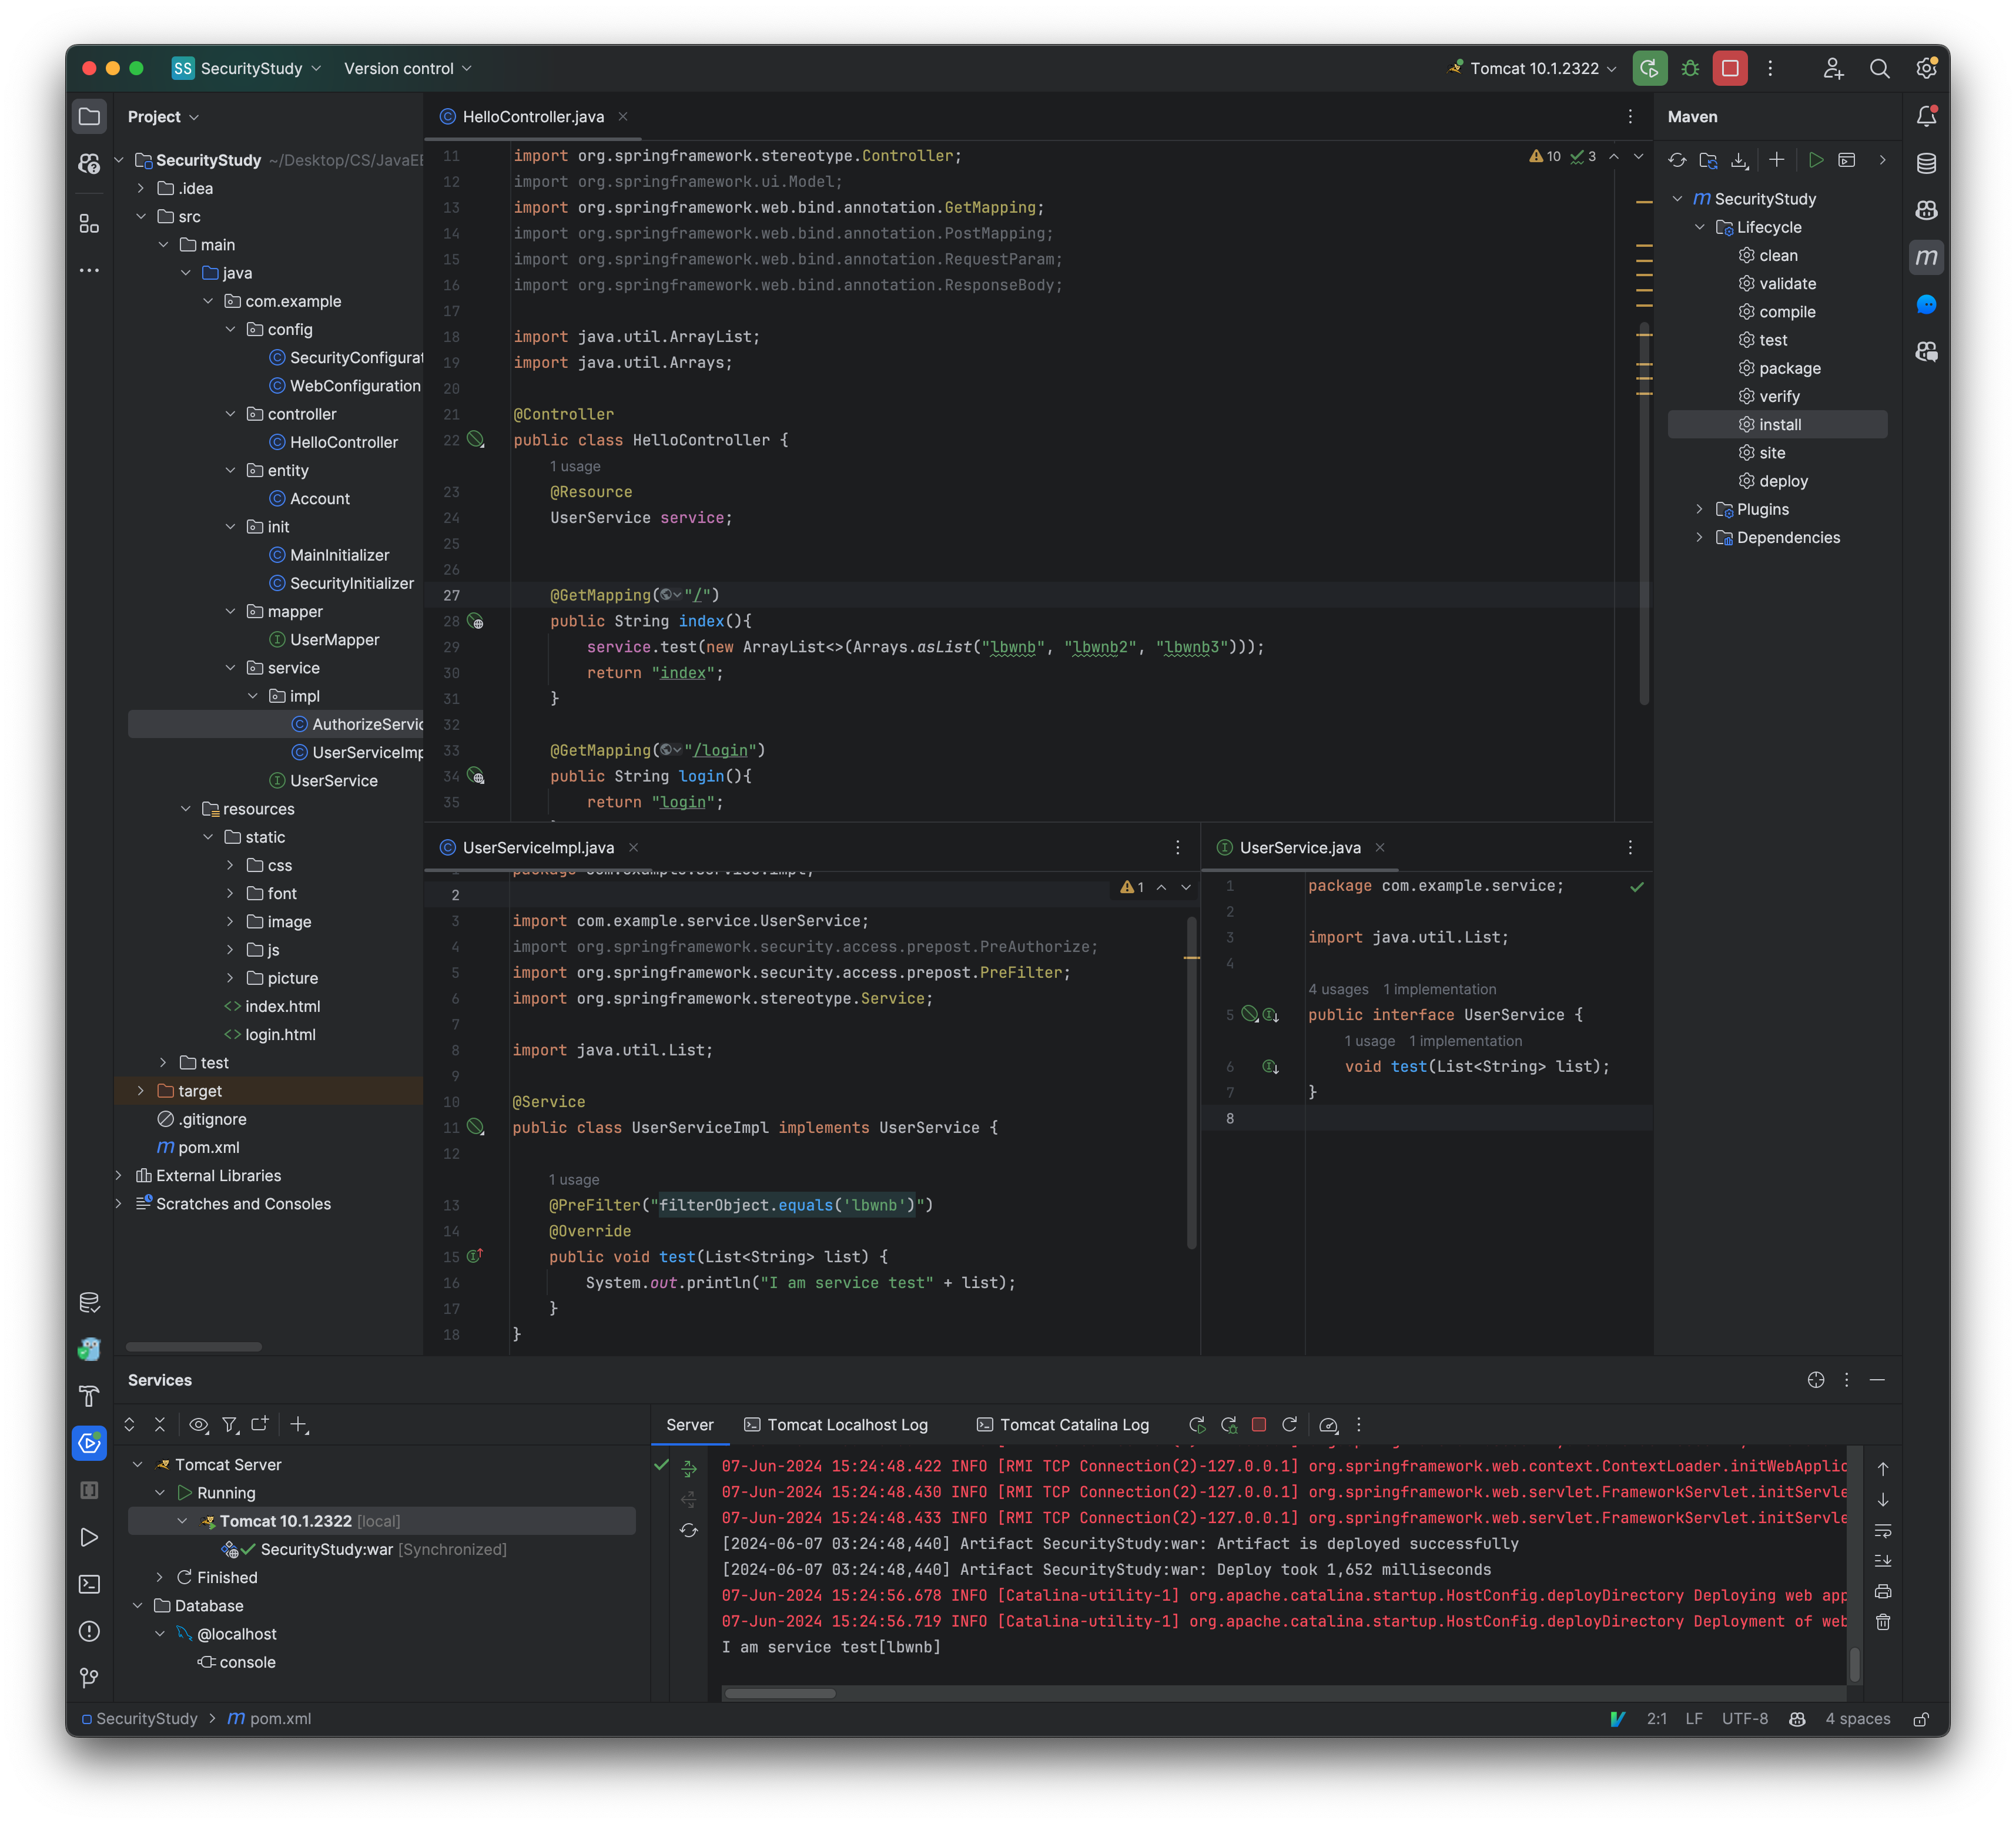This screenshot has width=2016, height=1824.
Task: Expand the target folder in Project tree
Action: click(x=141, y=1091)
